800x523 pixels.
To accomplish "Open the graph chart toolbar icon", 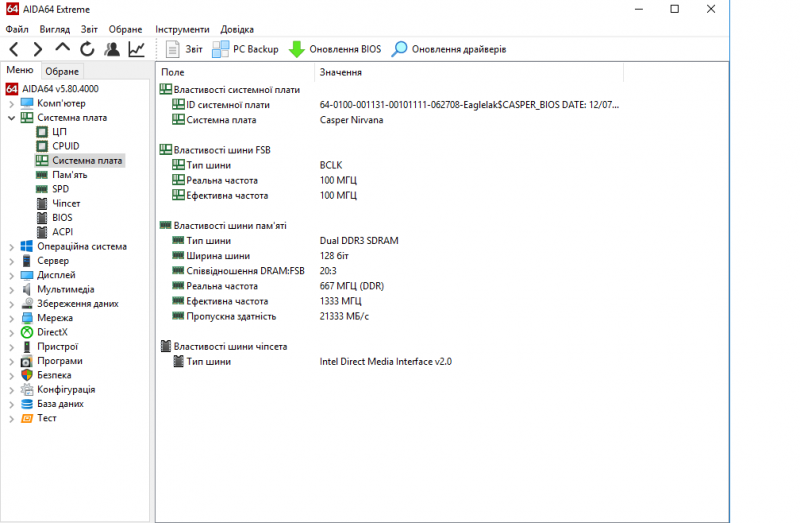I will [x=137, y=49].
